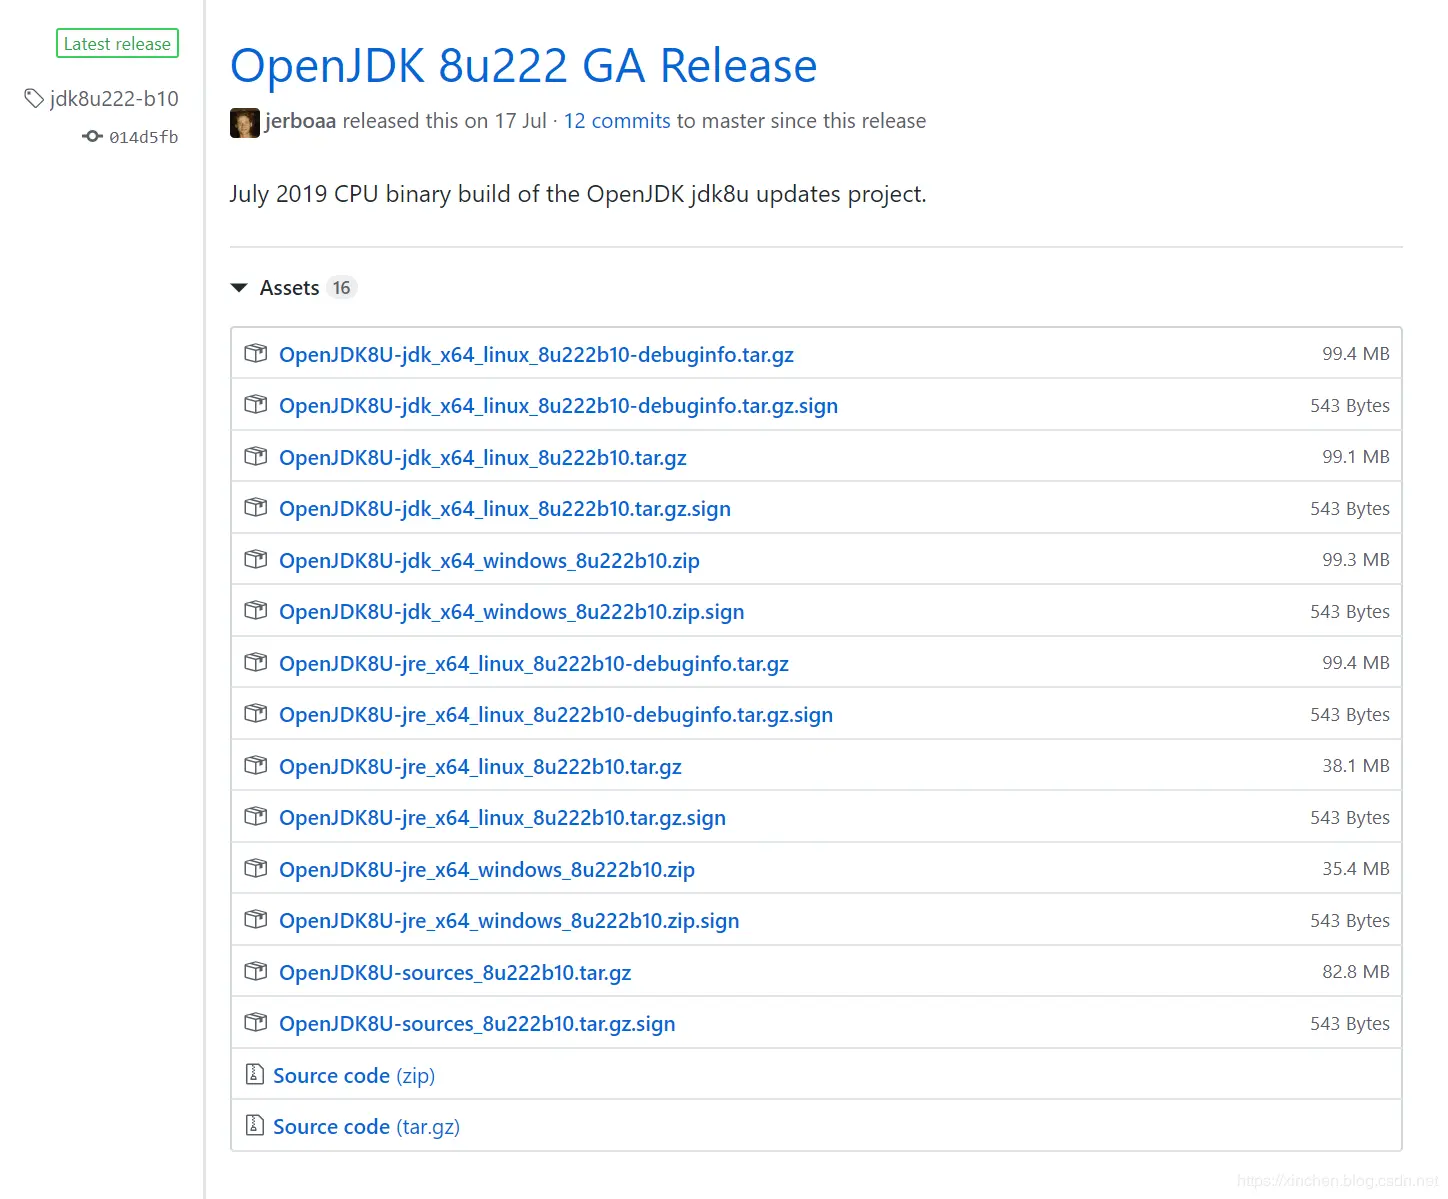This screenshot has width=1448, height=1199.
Task: Click the tag icon next to jdk8u222-b10
Action: 34,98
